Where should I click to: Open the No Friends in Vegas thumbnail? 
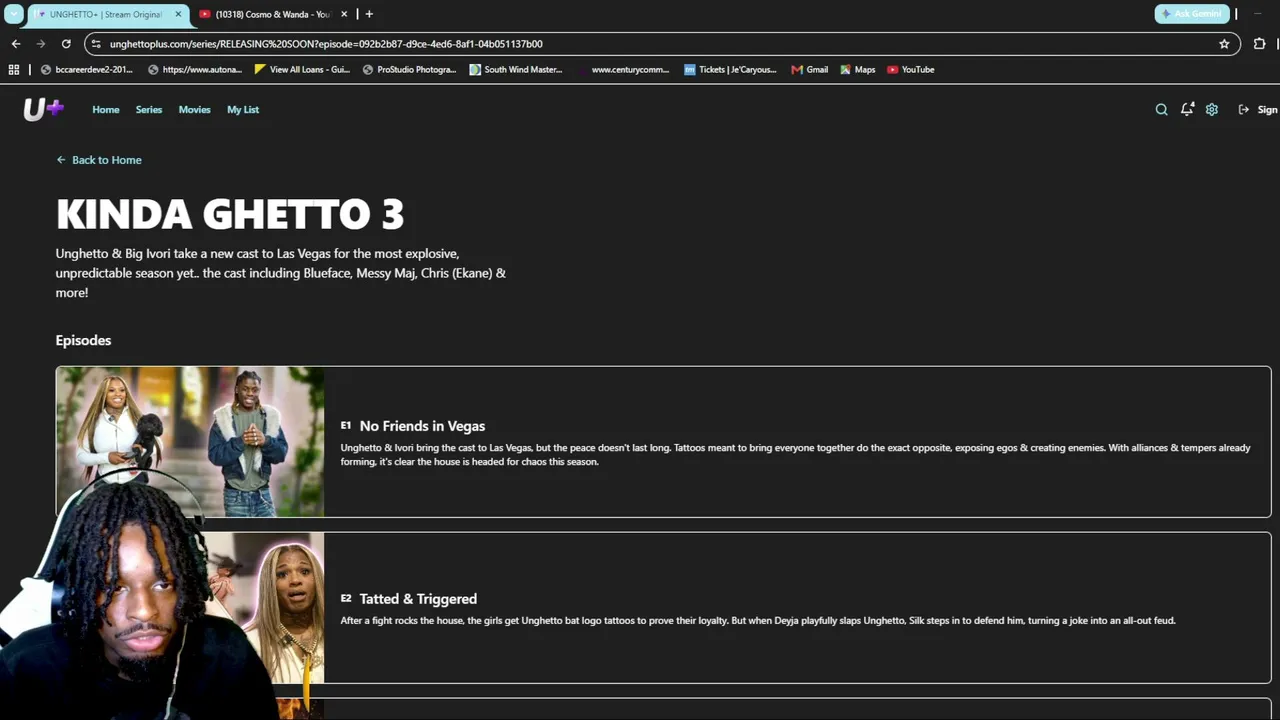190,442
